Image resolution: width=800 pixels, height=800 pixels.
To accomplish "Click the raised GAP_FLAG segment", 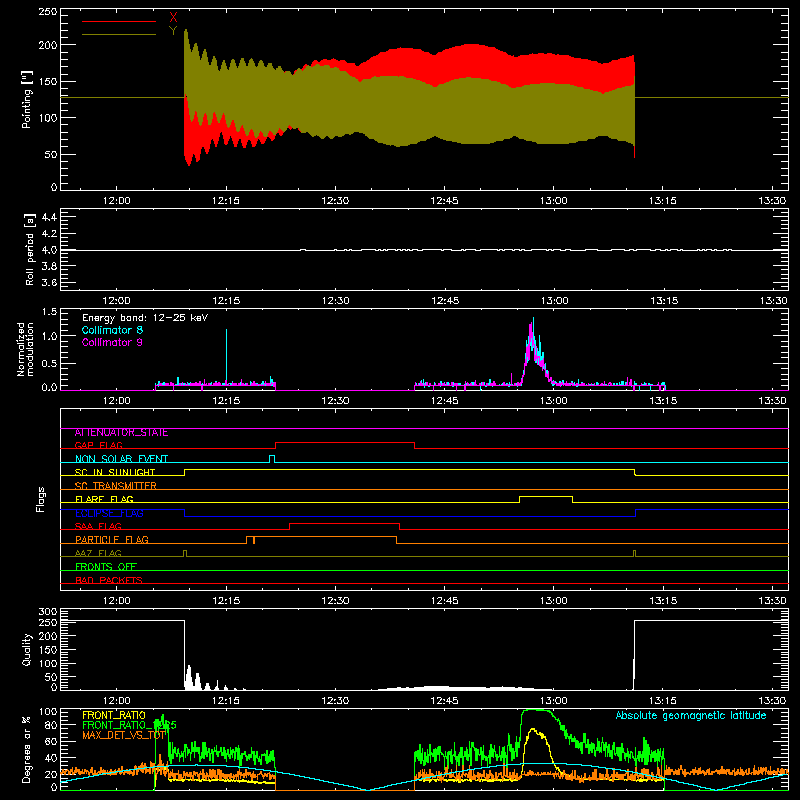I will point(345,442).
